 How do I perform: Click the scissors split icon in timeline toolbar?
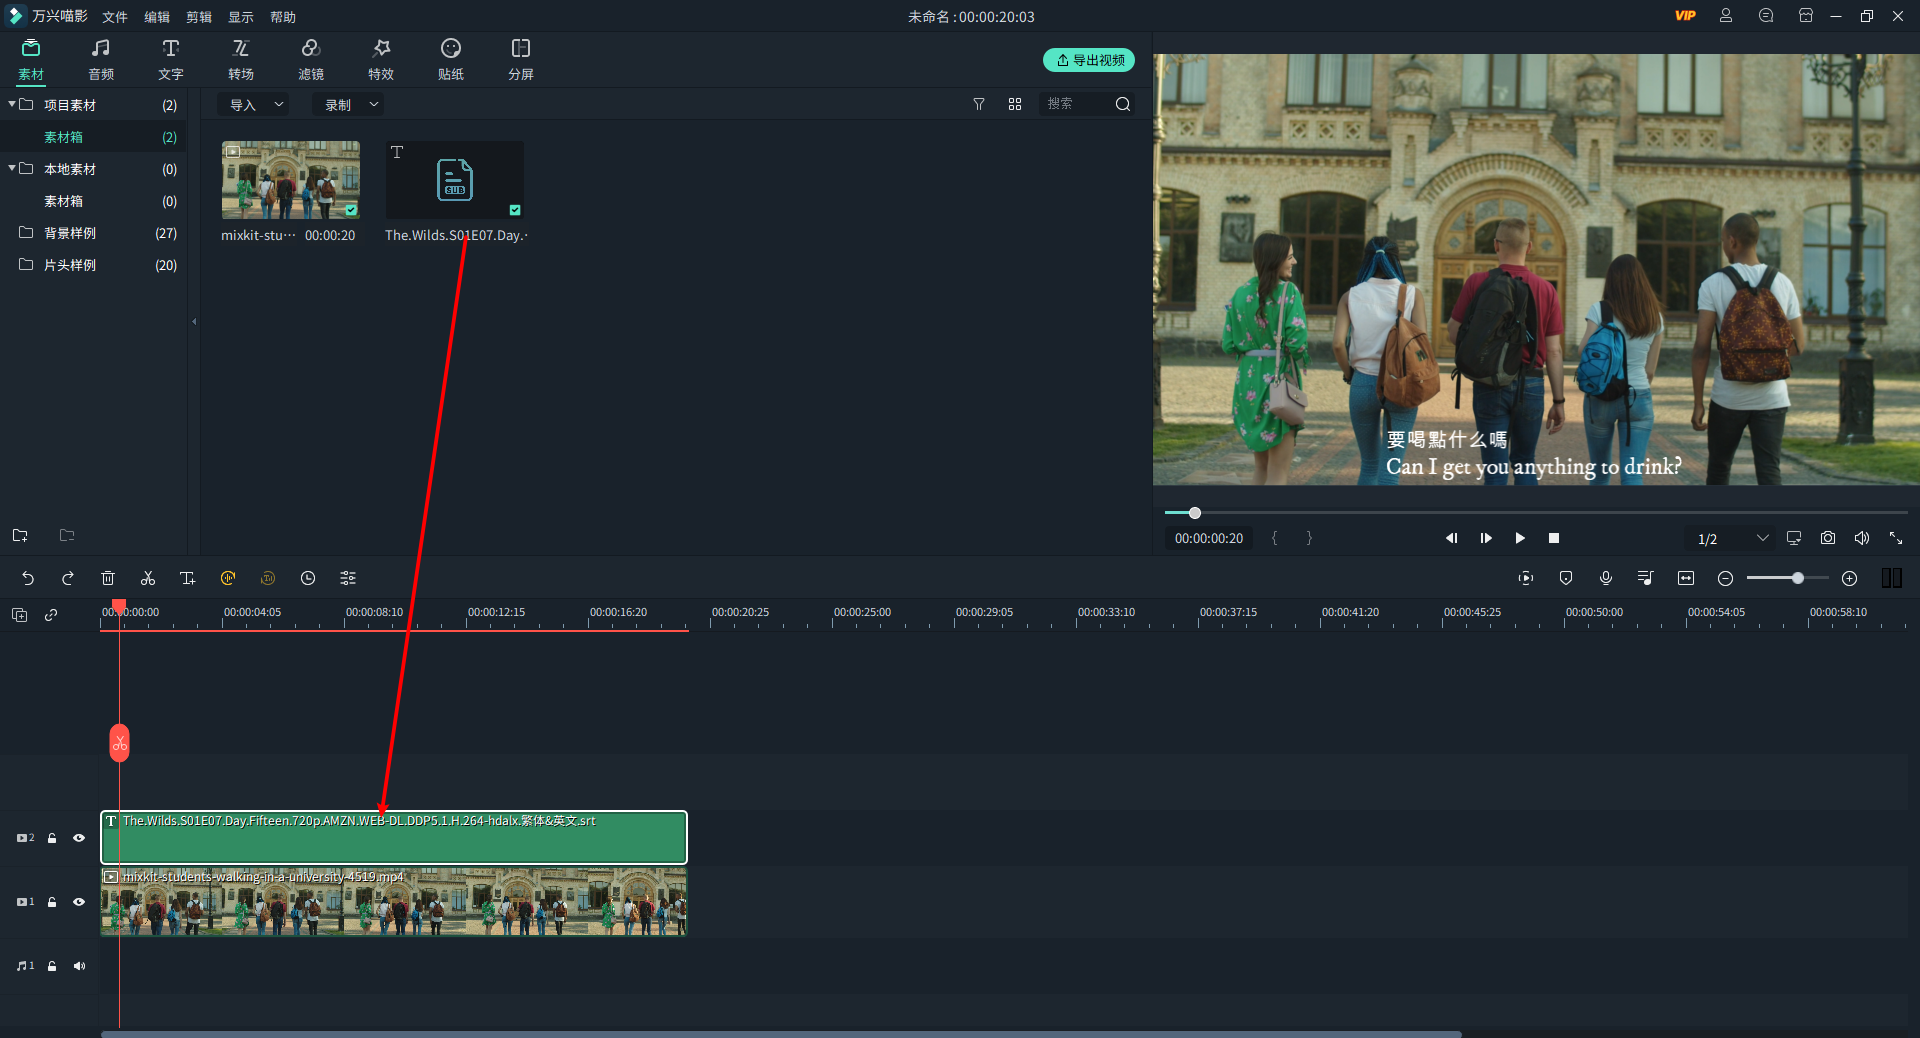(148, 578)
